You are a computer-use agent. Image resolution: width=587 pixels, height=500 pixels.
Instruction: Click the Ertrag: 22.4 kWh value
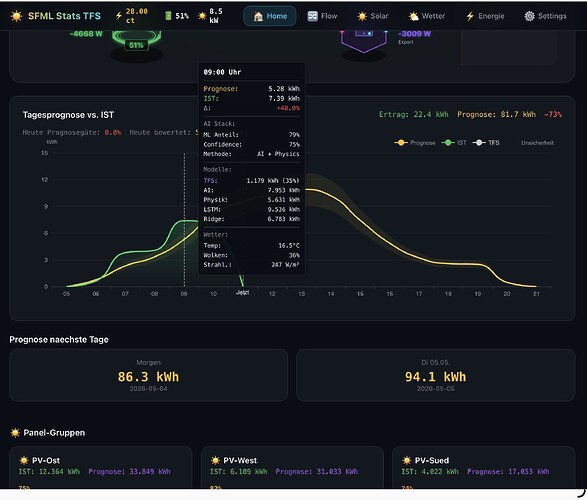[414, 115]
